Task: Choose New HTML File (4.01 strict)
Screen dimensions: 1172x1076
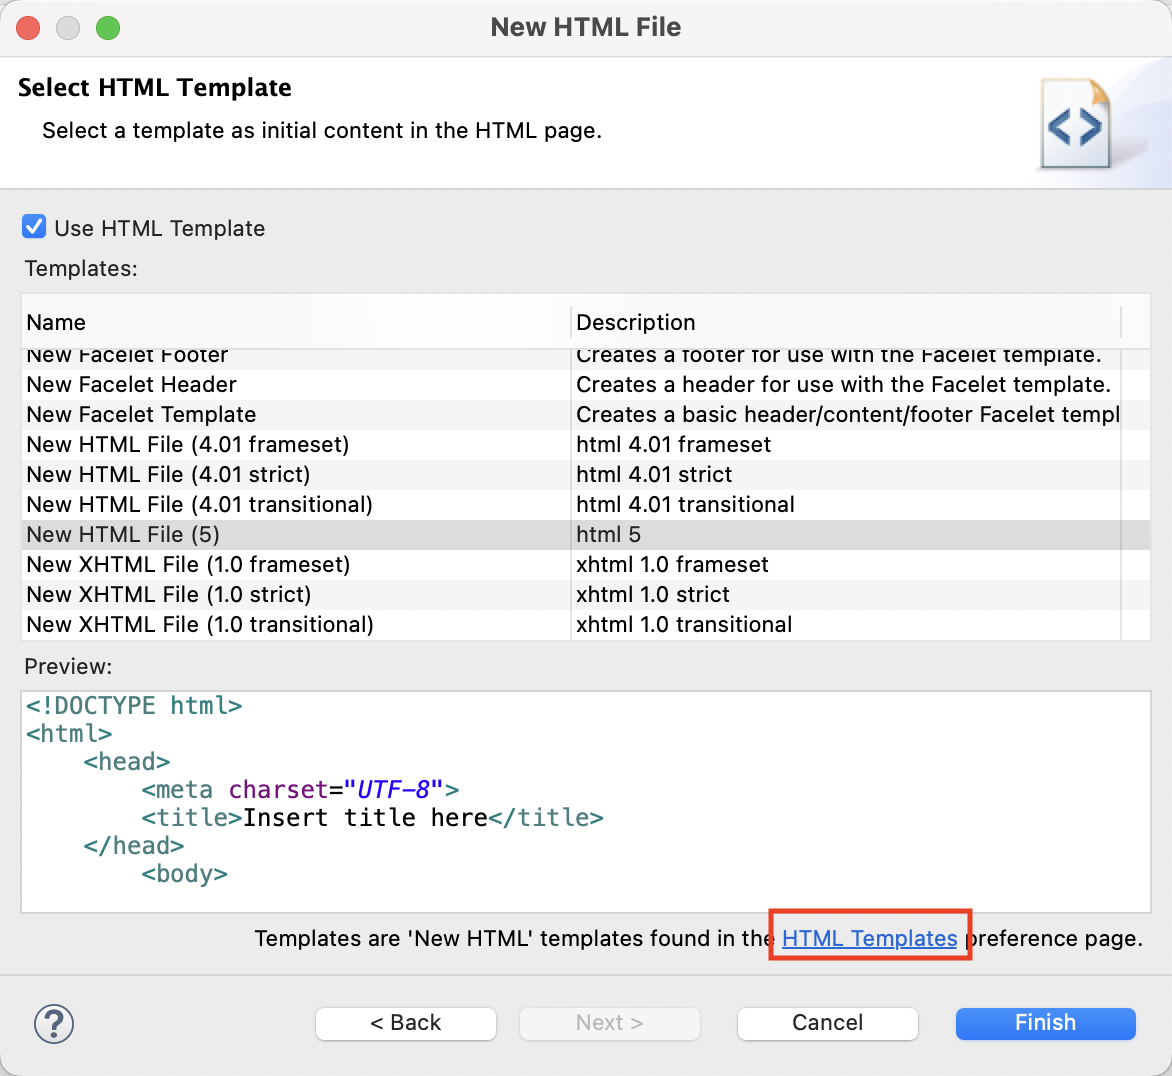Action: 168,475
